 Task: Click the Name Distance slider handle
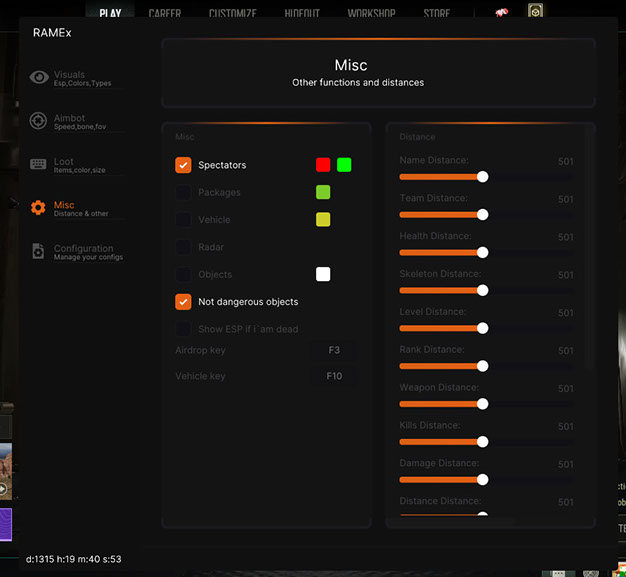[x=483, y=176]
